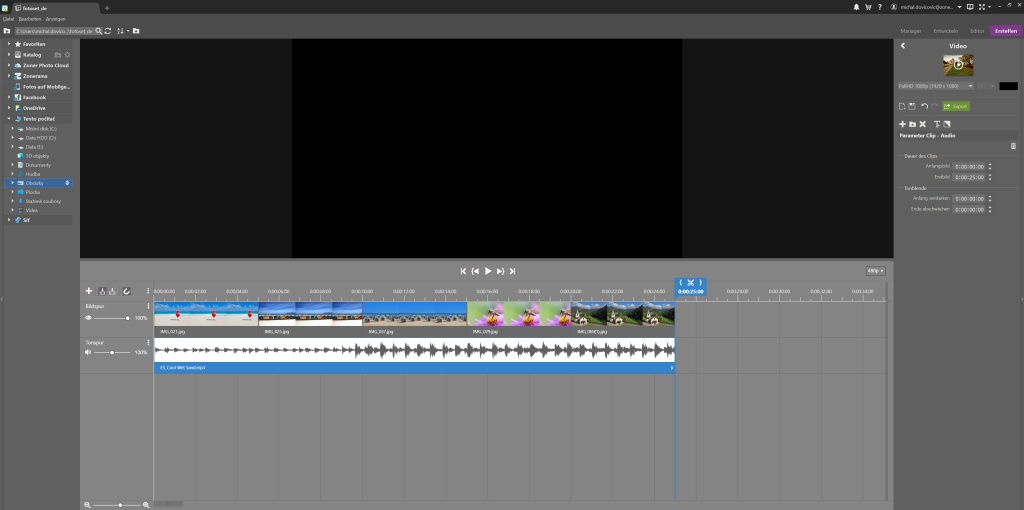Expand the Dokumenty folder node
The image size is (1024, 510).
click(12, 165)
